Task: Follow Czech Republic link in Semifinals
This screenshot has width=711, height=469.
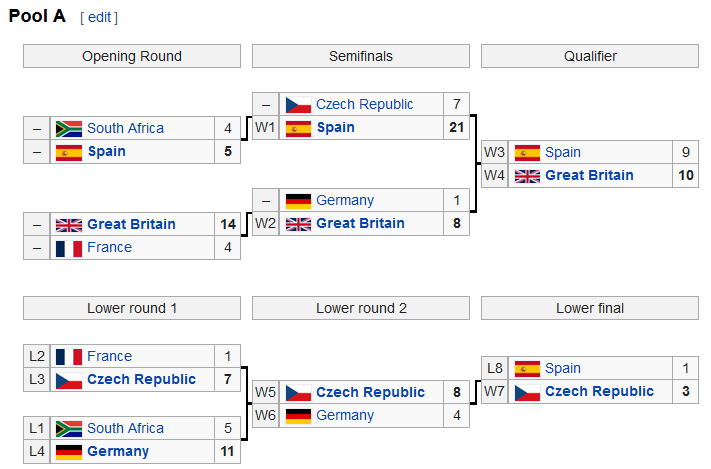Action: coord(364,104)
